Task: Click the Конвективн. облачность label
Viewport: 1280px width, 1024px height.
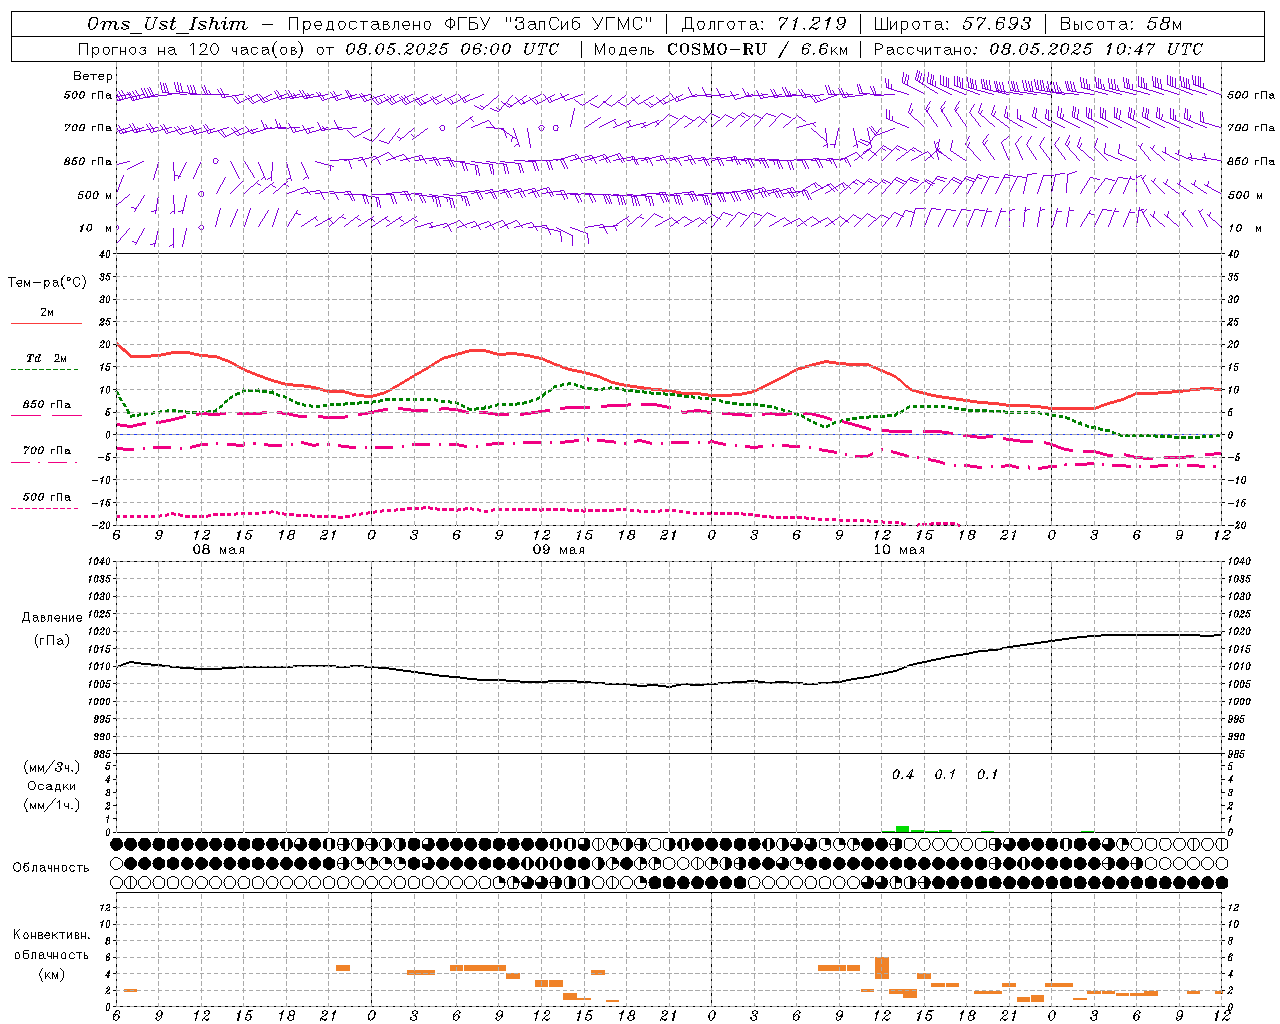Action: [51, 945]
